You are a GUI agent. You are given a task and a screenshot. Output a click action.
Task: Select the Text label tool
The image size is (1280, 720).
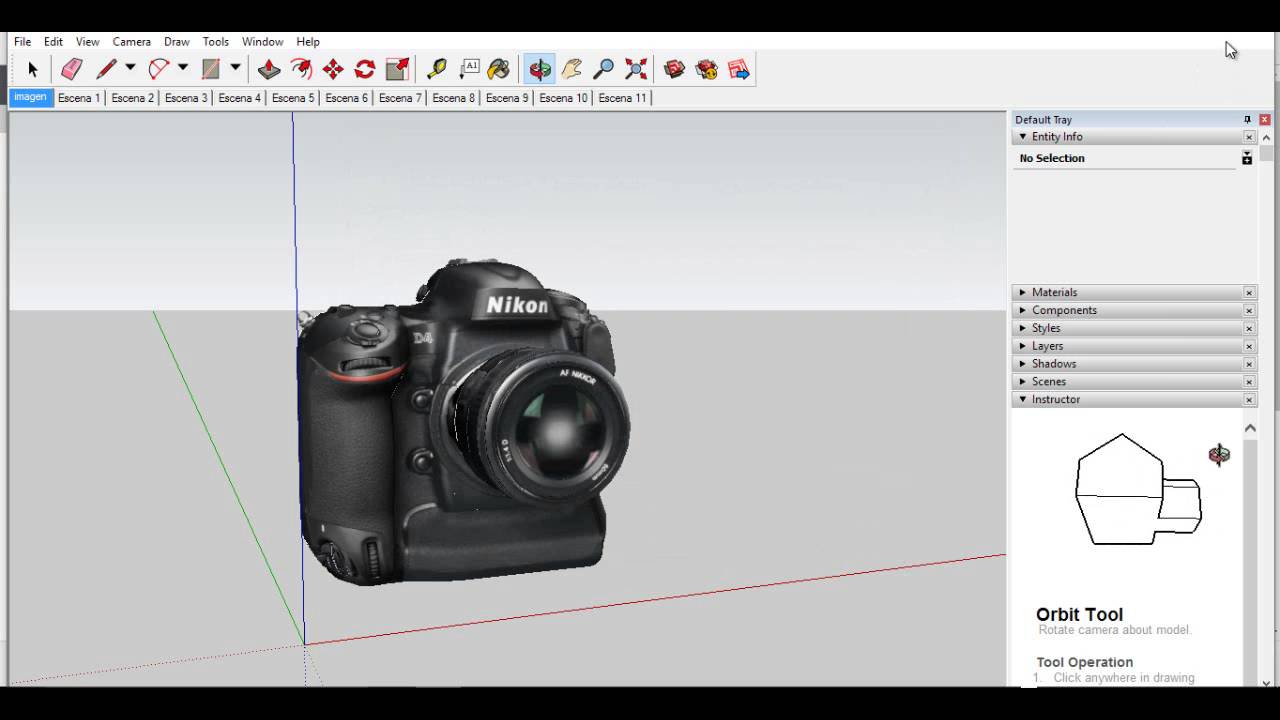(469, 69)
